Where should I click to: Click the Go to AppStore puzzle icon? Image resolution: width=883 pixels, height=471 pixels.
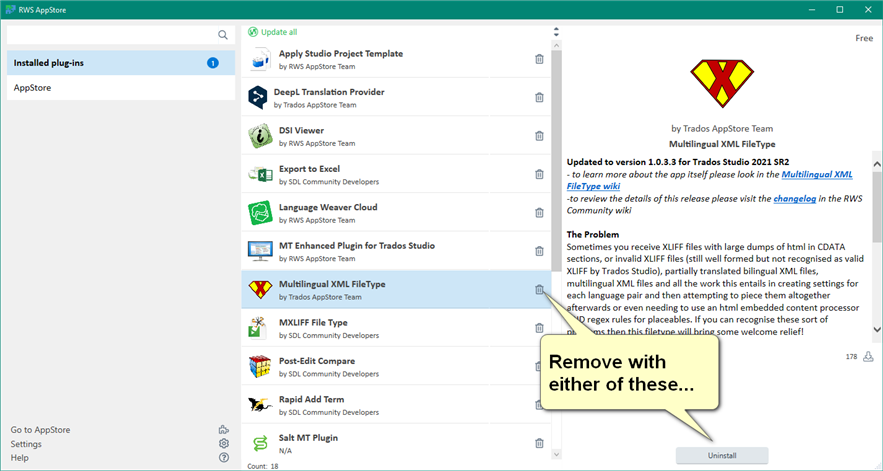pos(224,430)
